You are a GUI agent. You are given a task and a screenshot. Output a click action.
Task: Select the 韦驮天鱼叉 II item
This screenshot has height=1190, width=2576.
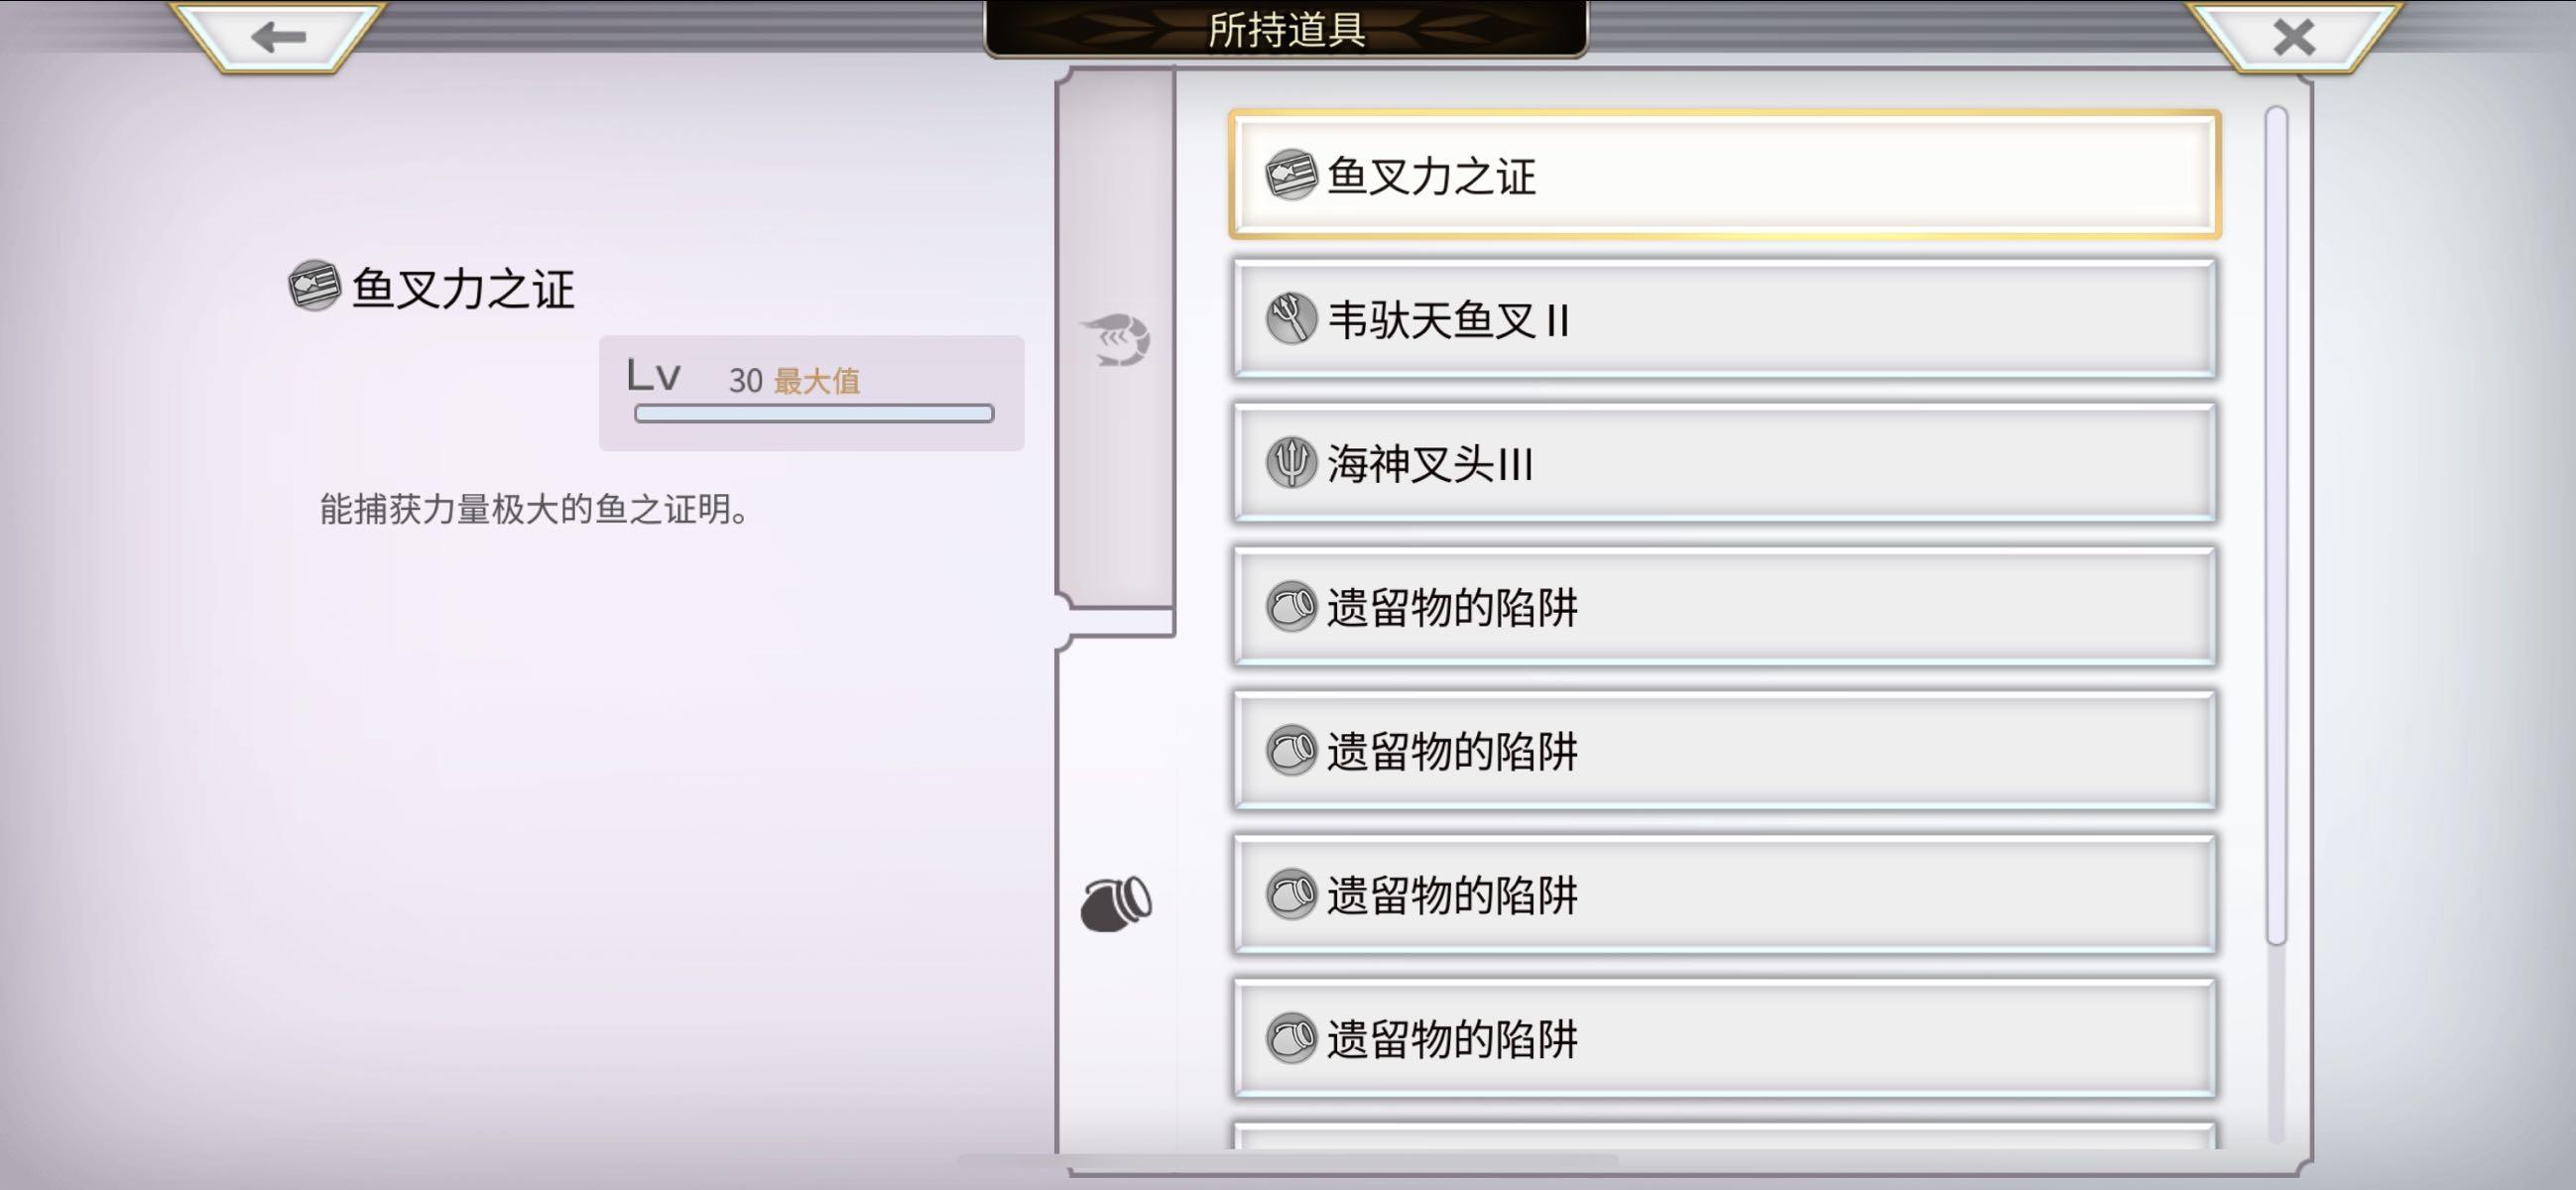tap(1724, 319)
